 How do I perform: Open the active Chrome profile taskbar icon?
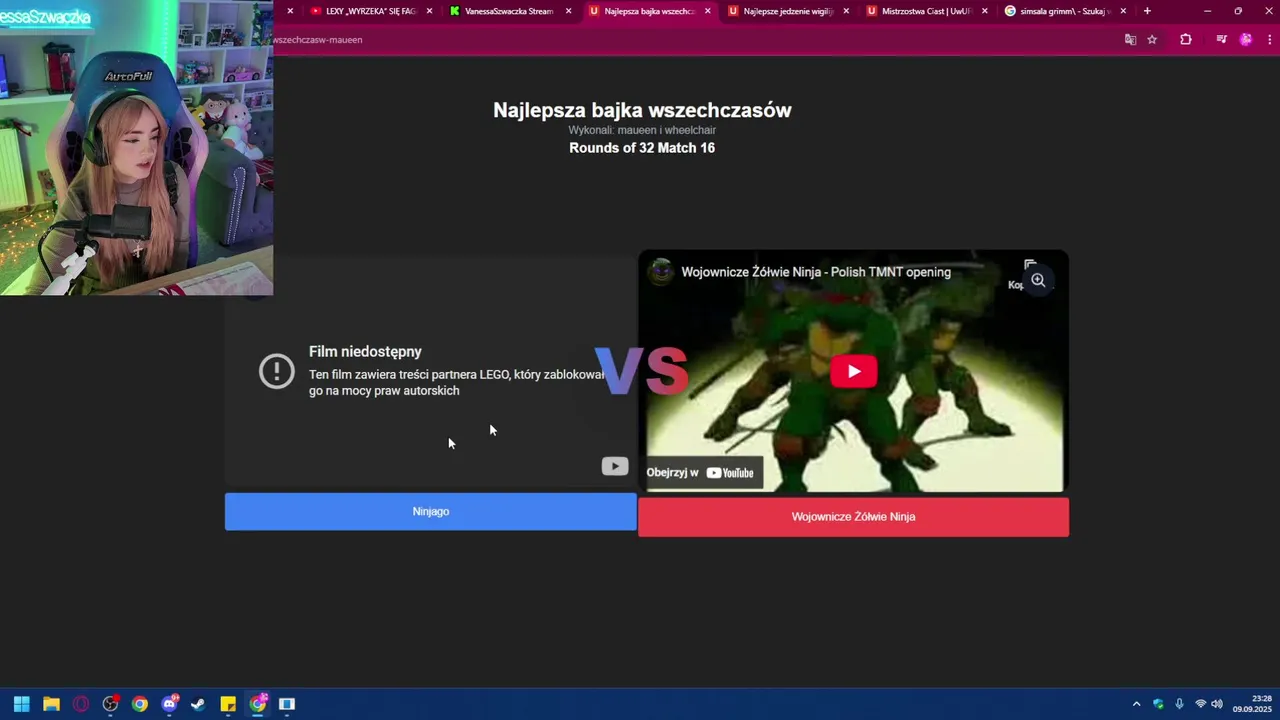[258, 704]
